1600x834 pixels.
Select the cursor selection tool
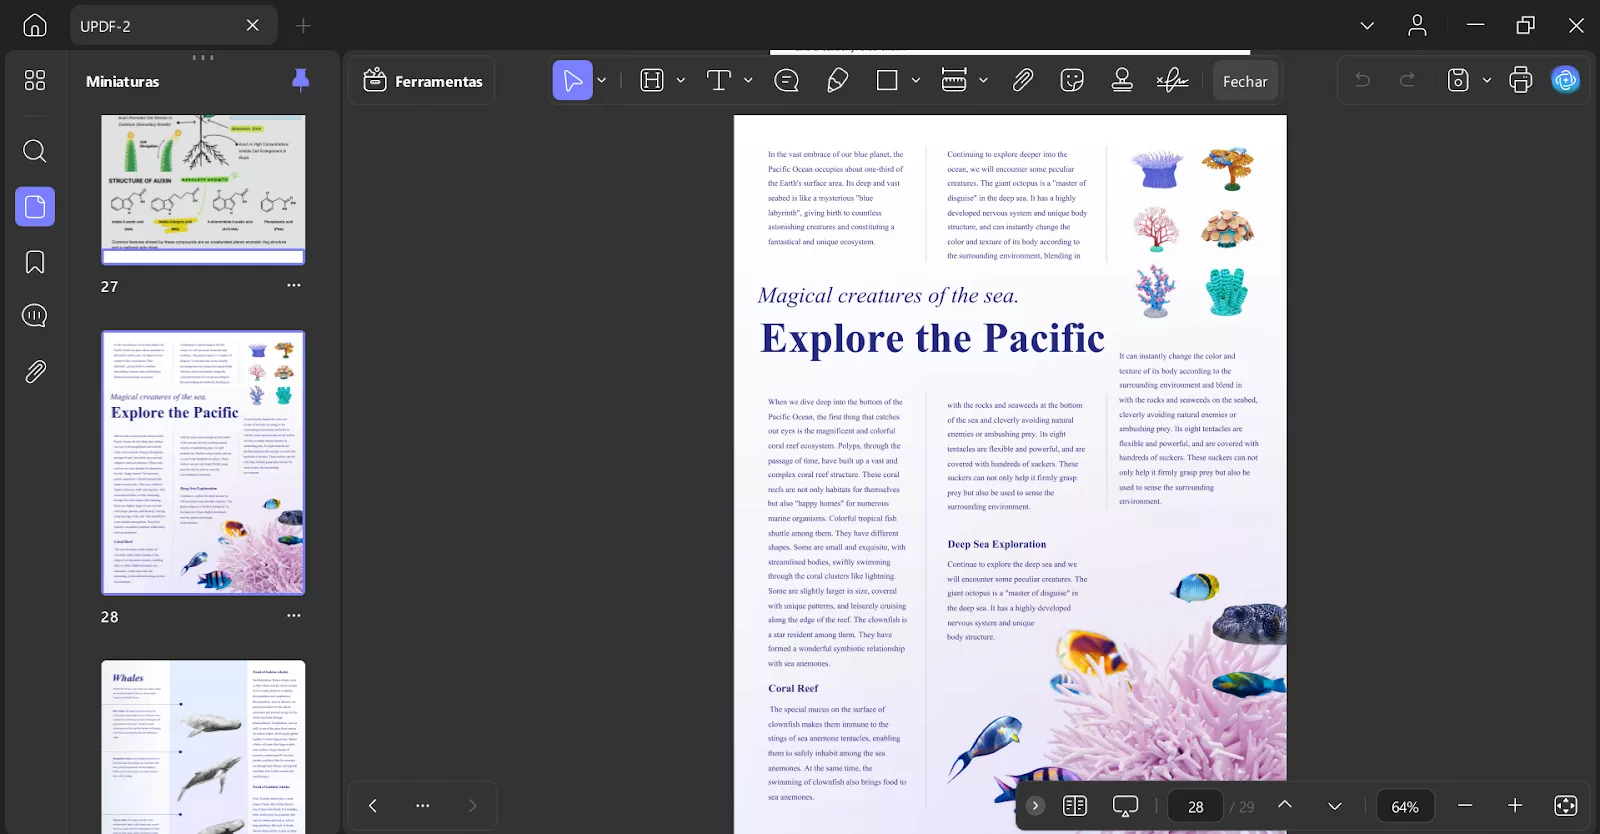[x=573, y=81]
